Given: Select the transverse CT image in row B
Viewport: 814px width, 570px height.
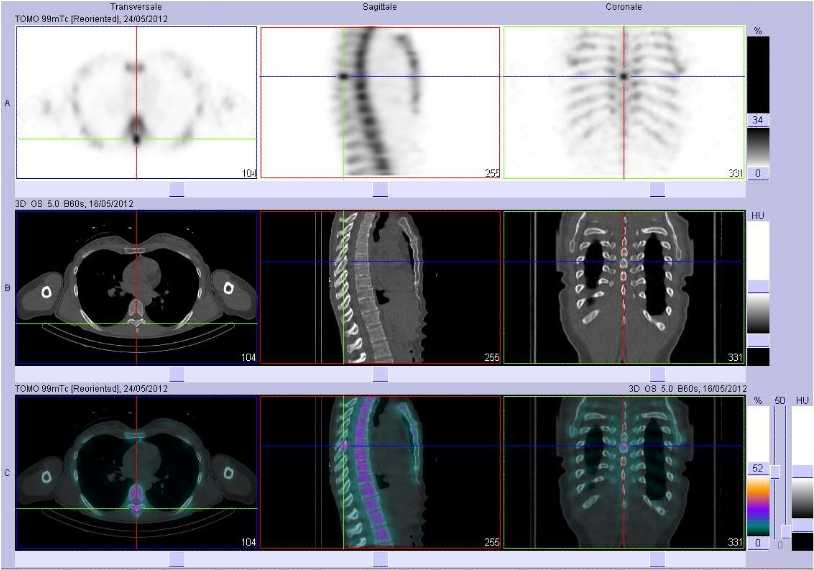Looking at the screenshot, I should [x=137, y=288].
